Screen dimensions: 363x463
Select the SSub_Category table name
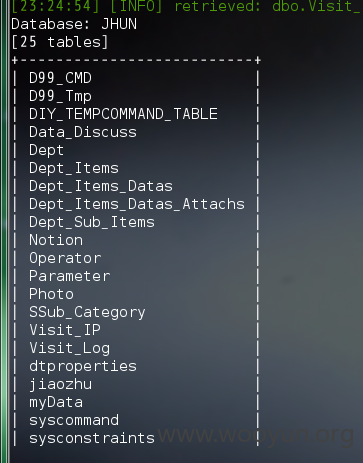pyautogui.click(x=87, y=312)
